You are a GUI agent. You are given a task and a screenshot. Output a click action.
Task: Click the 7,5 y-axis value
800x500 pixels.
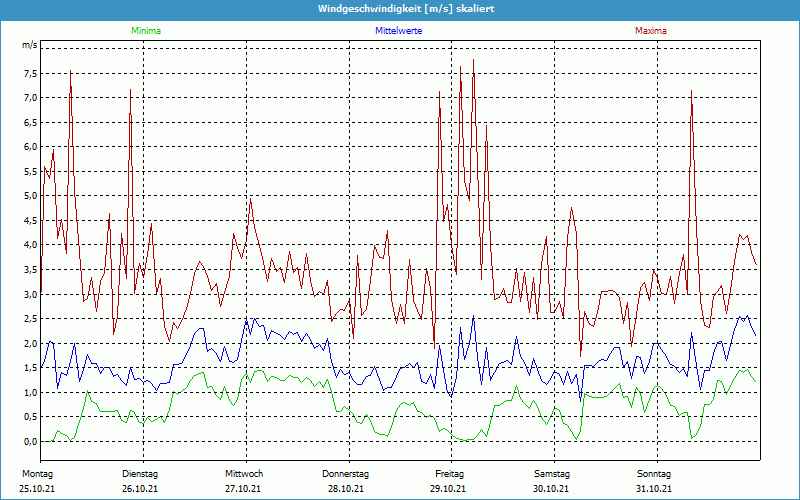coord(31,73)
